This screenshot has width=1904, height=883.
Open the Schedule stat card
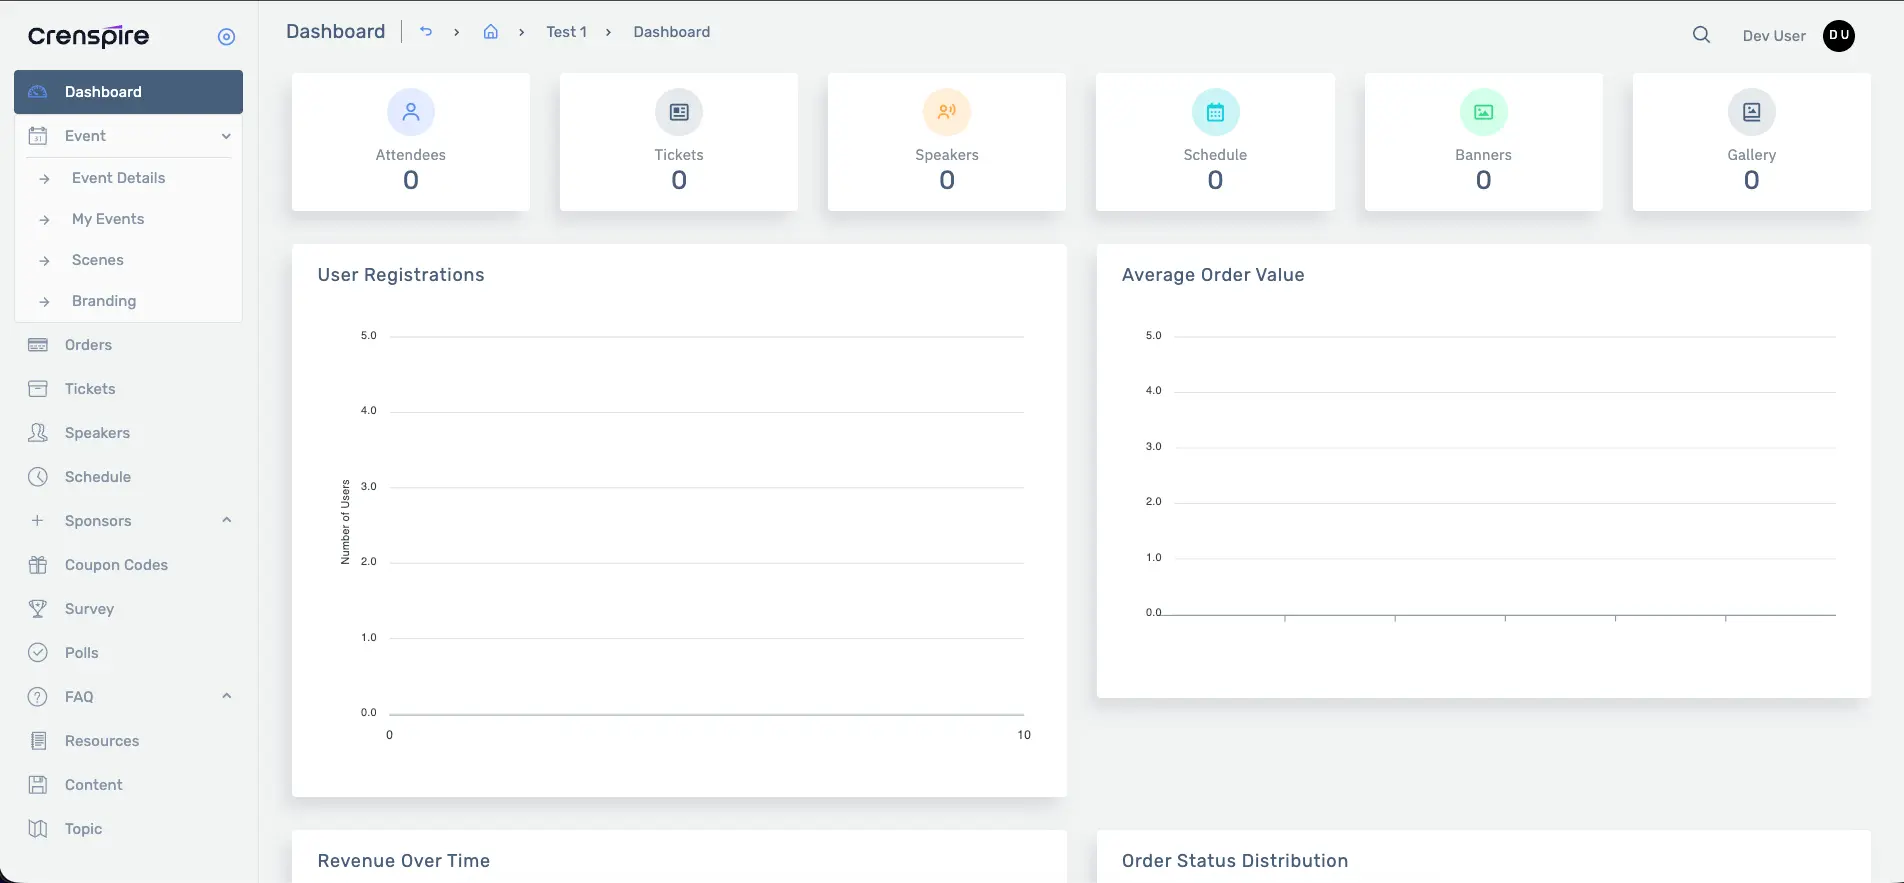tap(1215, 142)
